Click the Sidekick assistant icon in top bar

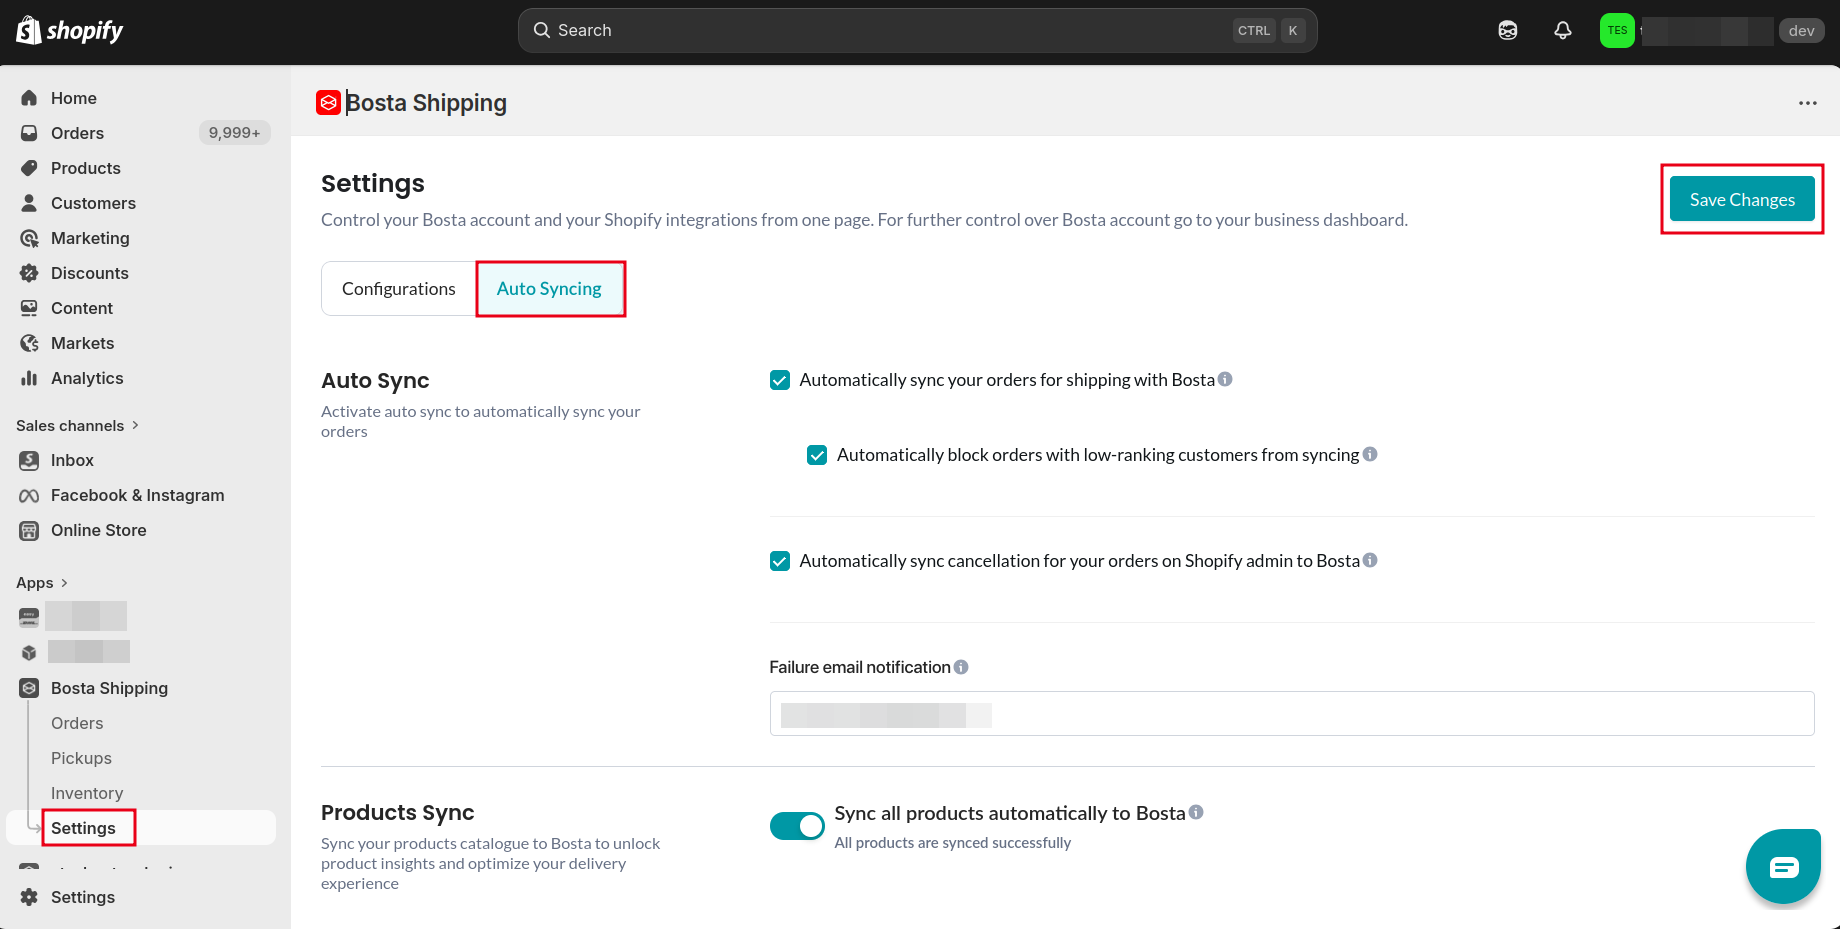(1508, 31)
